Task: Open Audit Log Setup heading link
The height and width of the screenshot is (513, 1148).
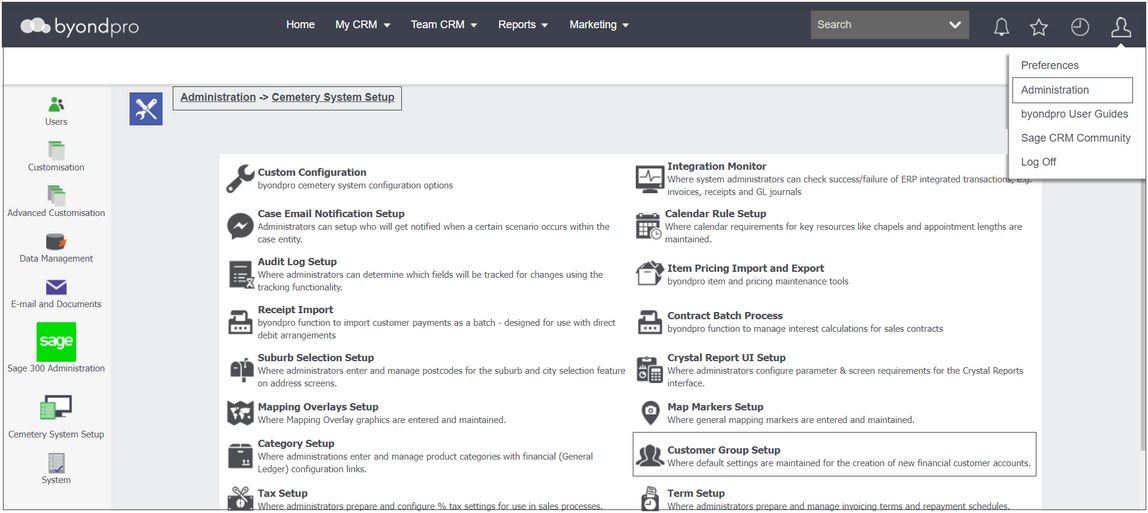Action: (x=297, y=261)
